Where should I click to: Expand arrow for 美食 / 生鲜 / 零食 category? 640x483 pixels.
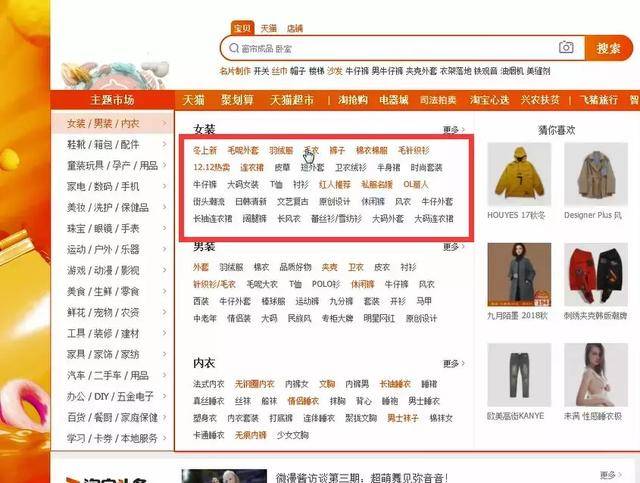pos(164,292)
